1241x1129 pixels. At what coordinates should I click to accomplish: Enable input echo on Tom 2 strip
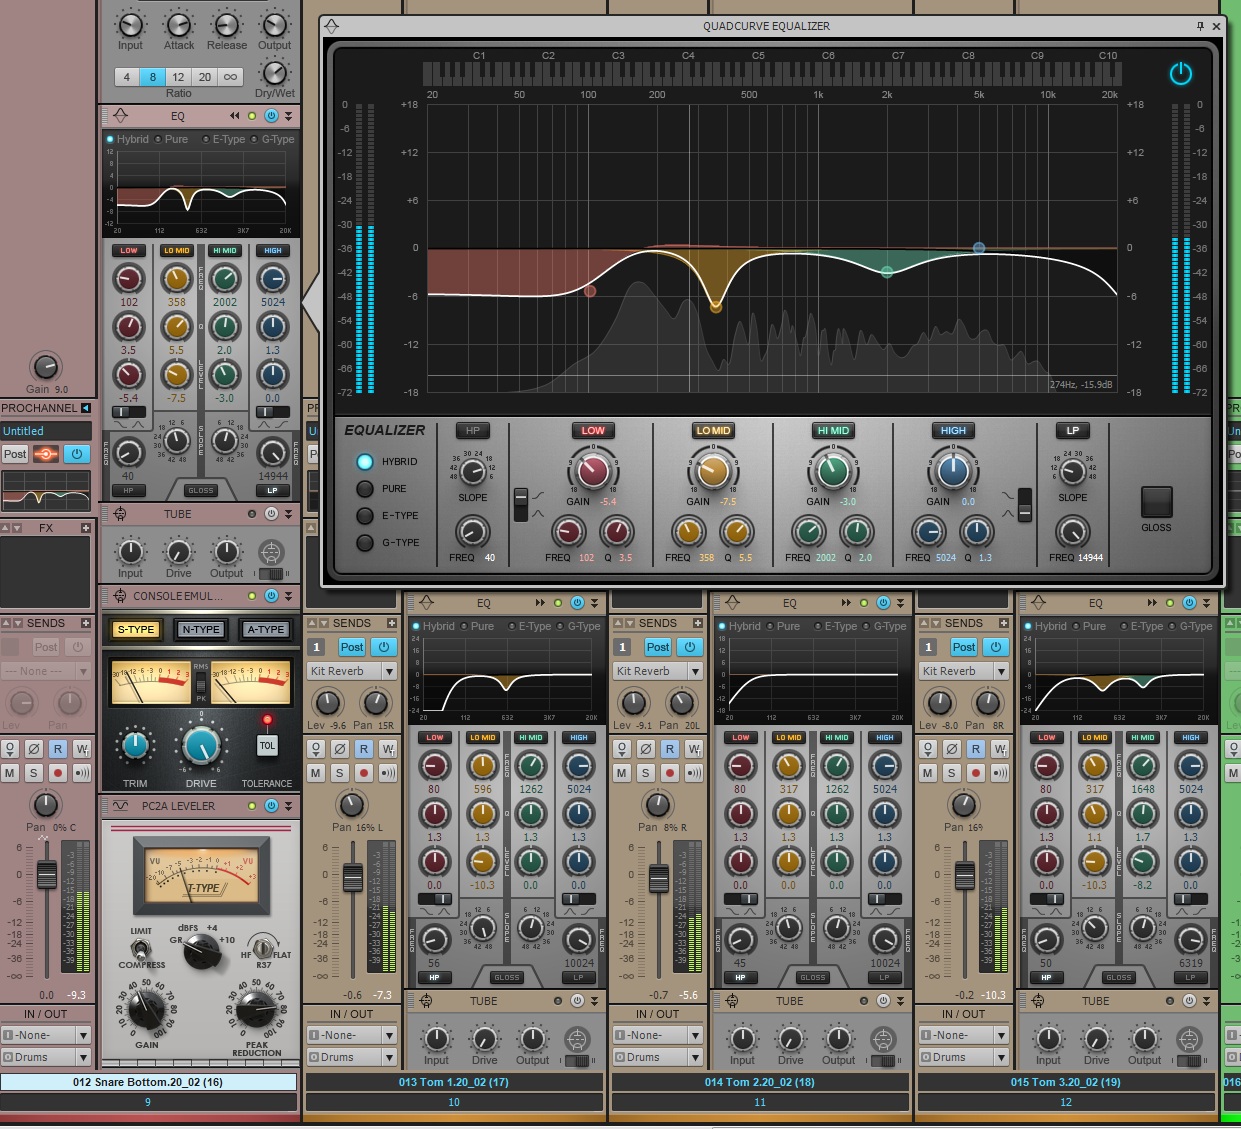coord(693,773)
